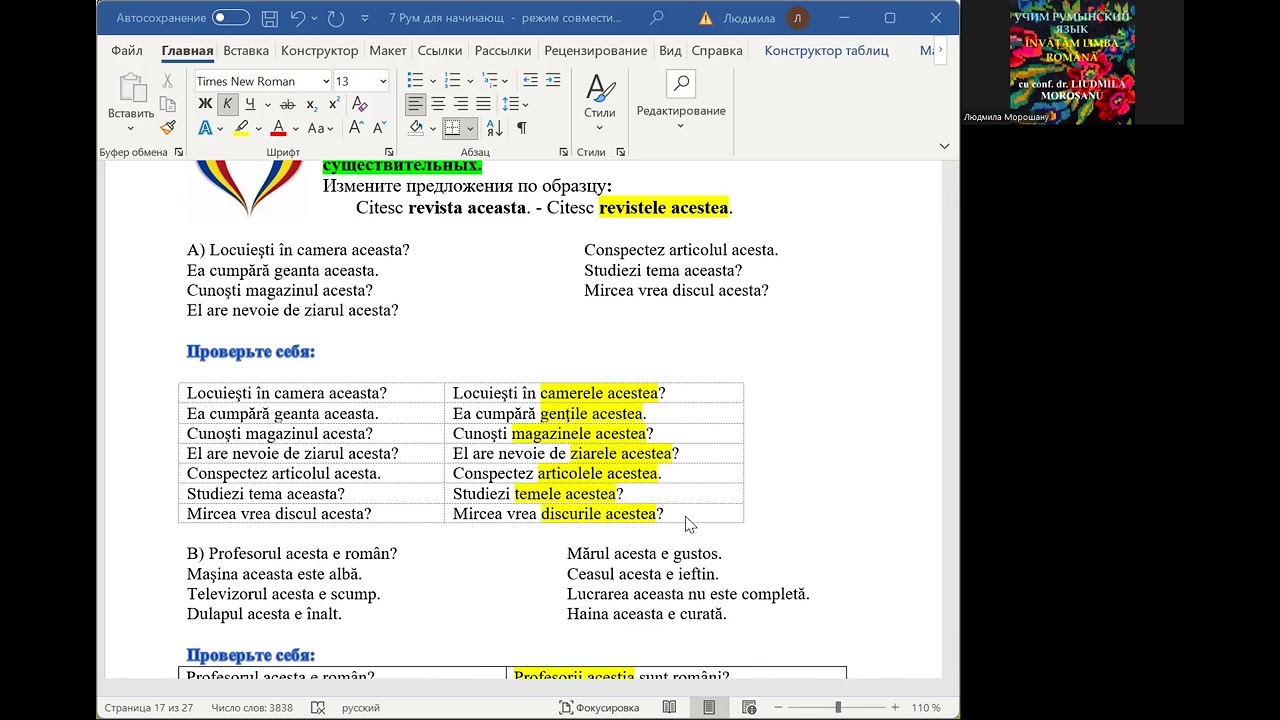Redo the last action
1280x720 pixels.
click(336, 18)
